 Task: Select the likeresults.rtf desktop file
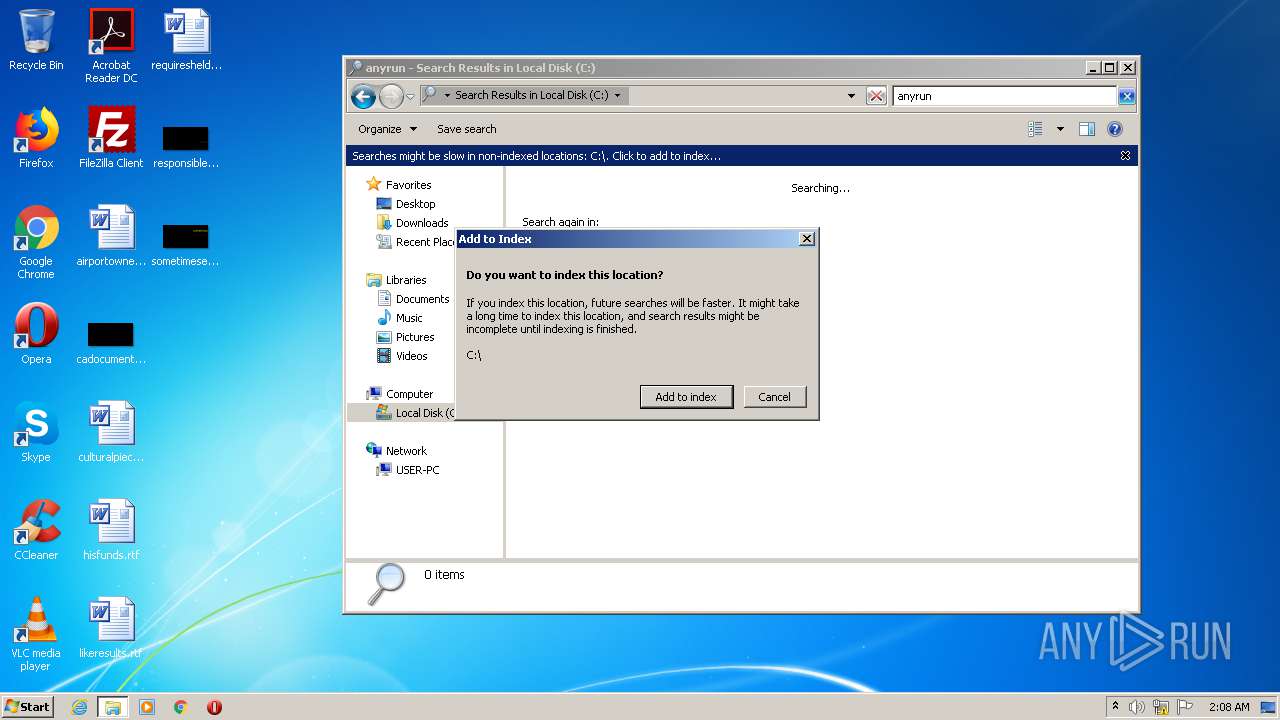tap(111, 628)
